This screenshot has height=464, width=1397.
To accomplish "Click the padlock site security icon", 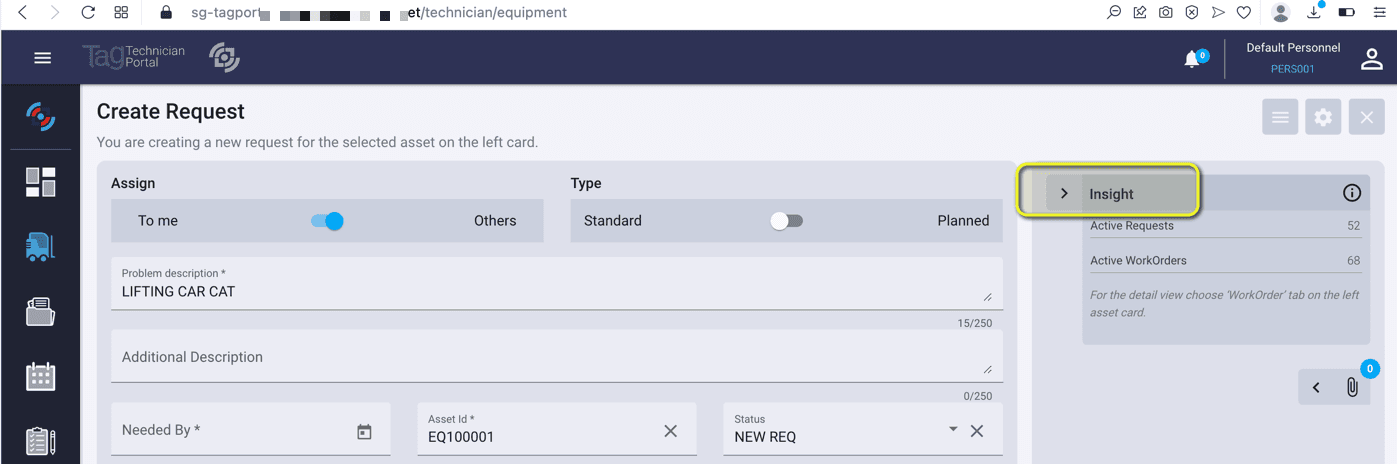I will point(166,13).
